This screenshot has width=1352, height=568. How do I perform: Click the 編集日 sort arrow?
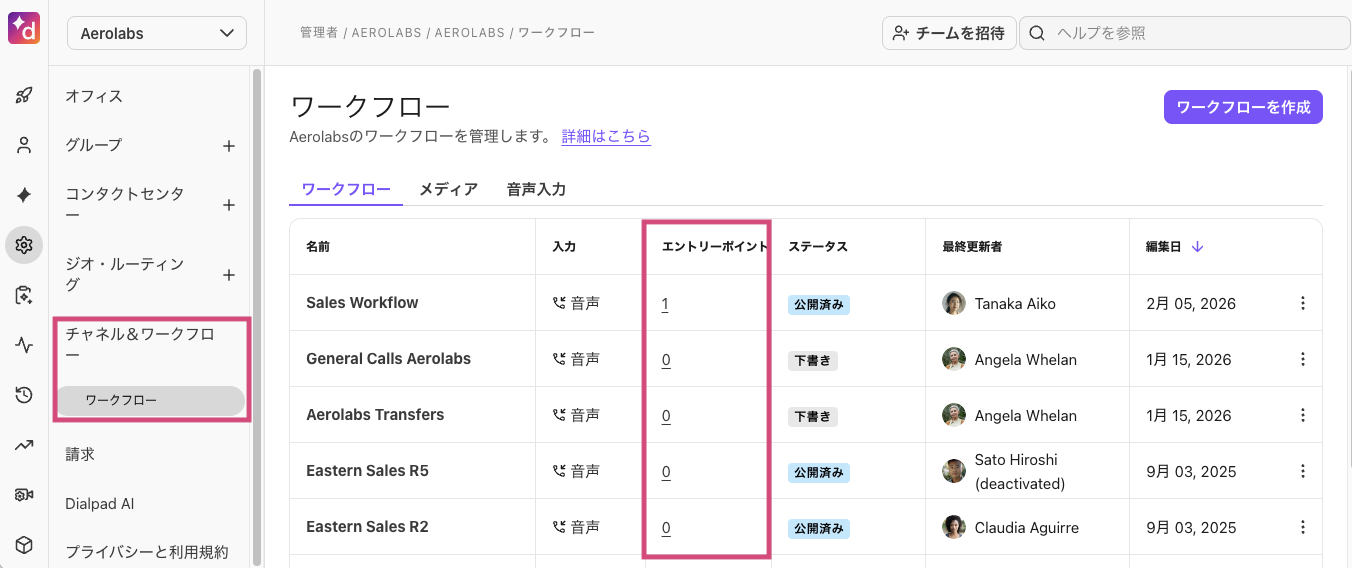[1197, 247]
